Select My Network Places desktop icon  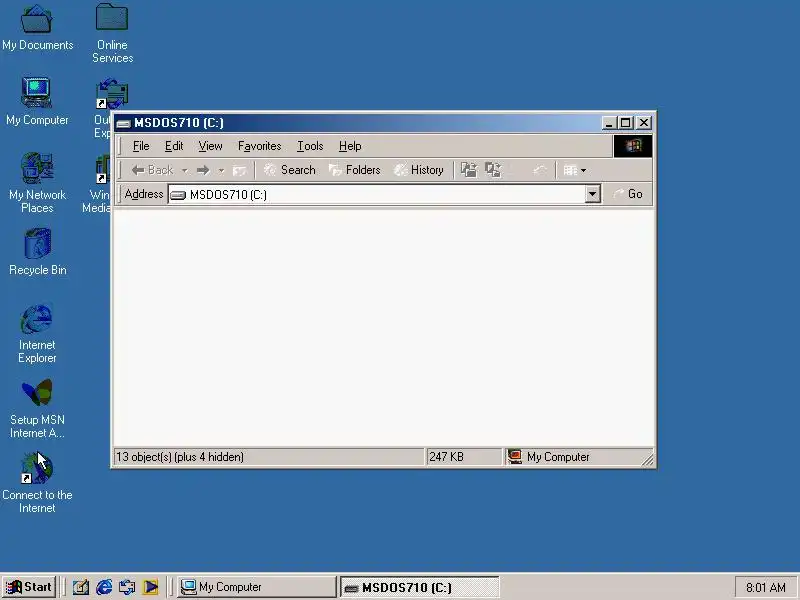coord(37,183)
